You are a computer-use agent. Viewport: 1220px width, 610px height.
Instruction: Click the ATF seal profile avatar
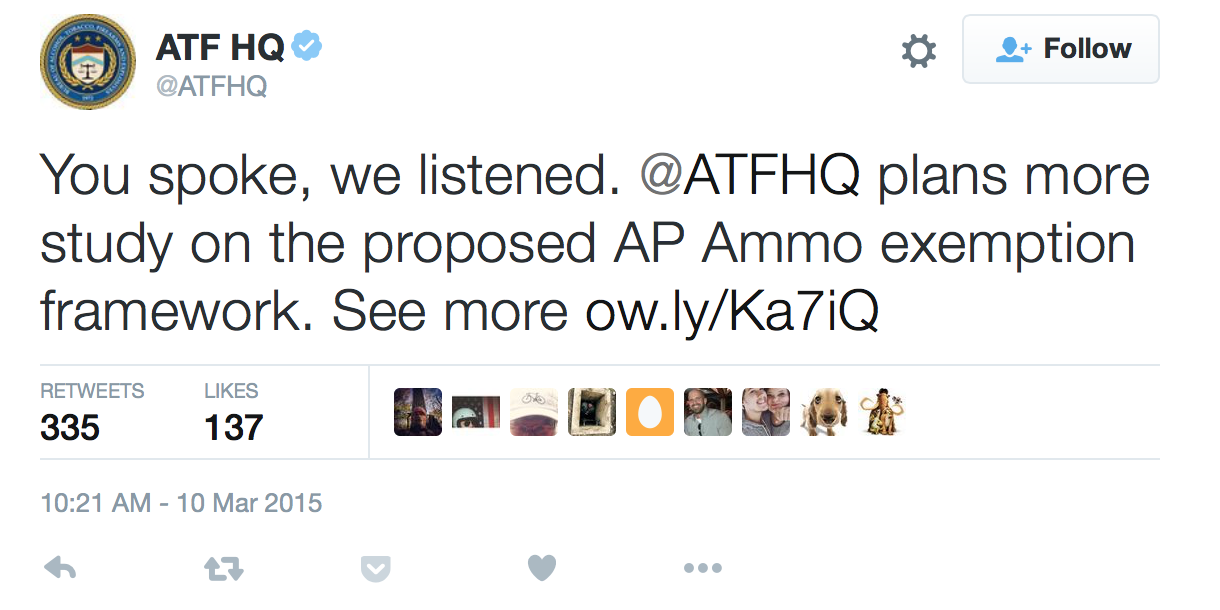(x=87, y=61)
